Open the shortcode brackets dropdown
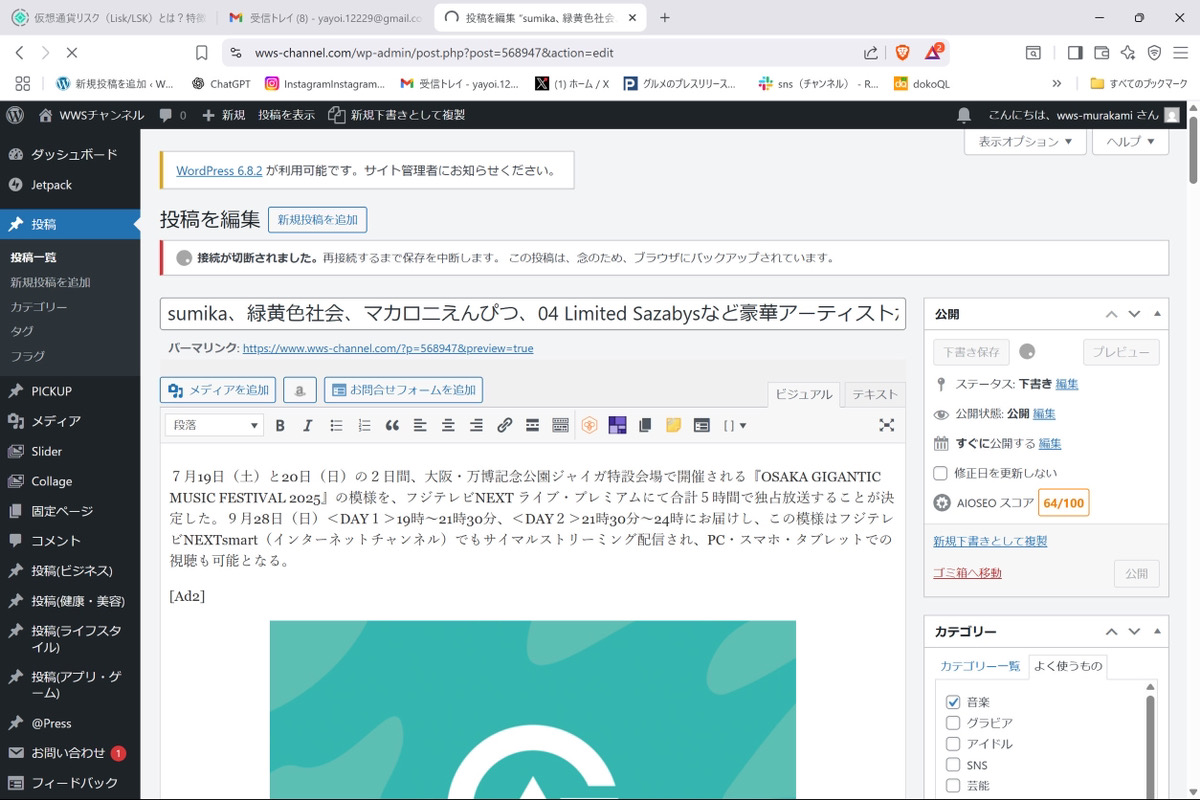Image resolution: width=1200 pixels, height=800 pixels. pyautogui.click(x=735, y=425)
